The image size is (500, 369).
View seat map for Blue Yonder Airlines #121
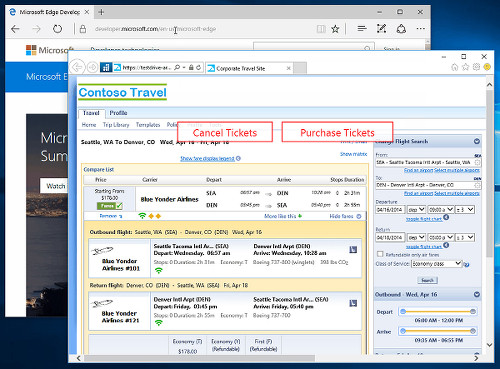pyautogui.click(x=353, y=303)
